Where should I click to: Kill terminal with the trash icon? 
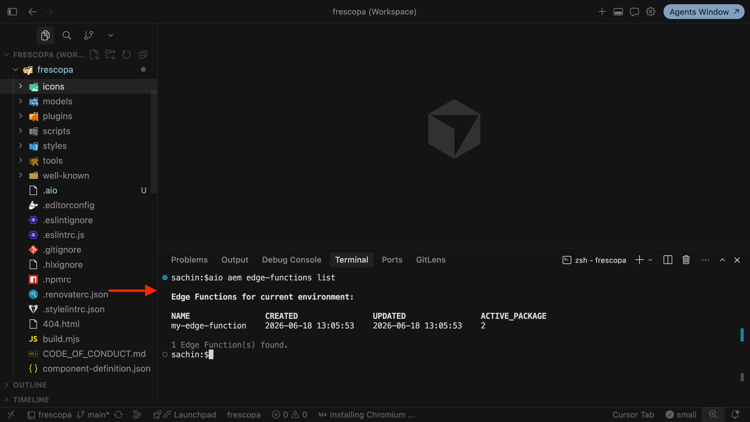[686, 260]
